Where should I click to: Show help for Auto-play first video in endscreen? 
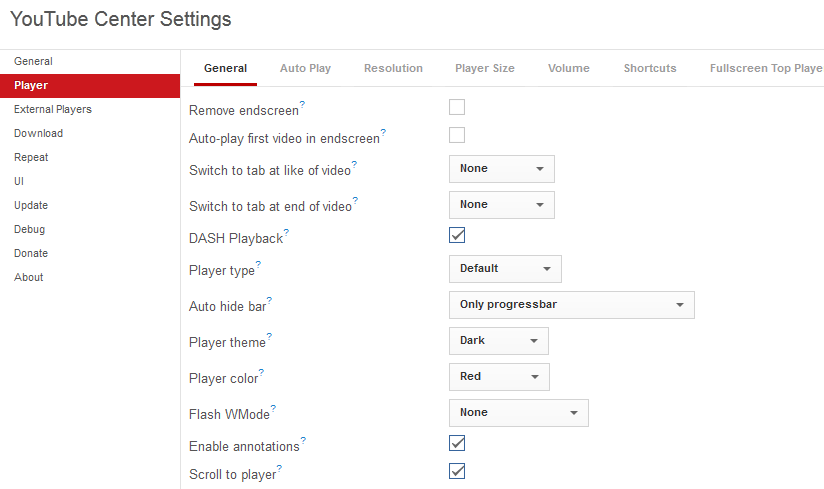point(383,132)
